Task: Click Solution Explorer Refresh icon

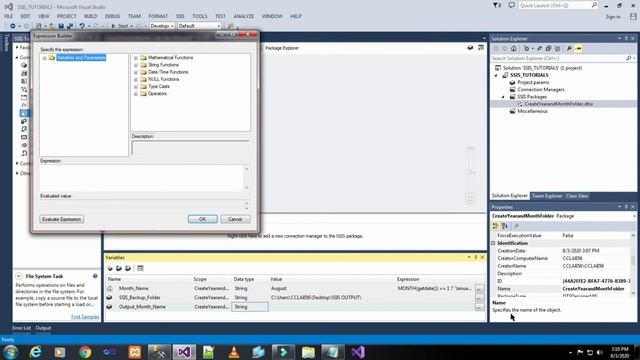Action: 539,49
